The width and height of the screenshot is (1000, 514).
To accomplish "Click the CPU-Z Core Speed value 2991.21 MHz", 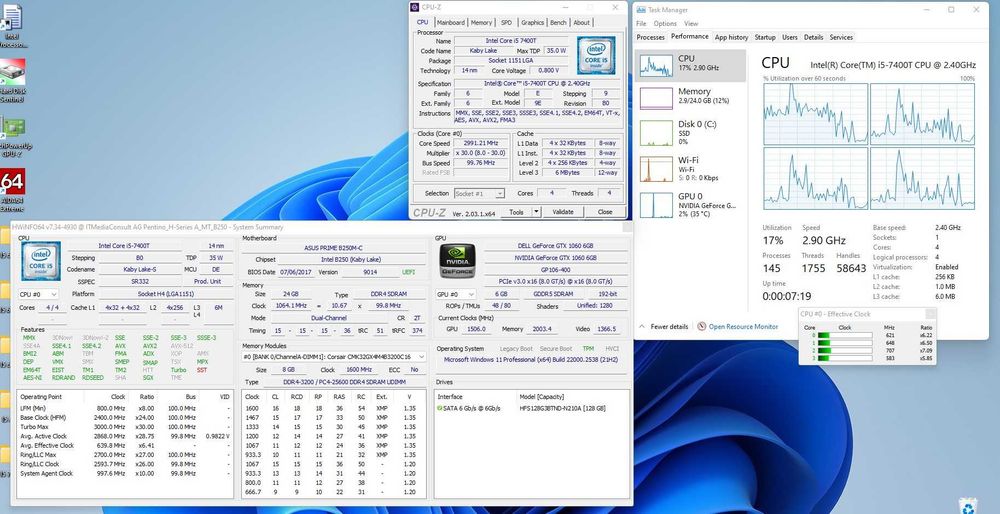I will coord(480,143).
